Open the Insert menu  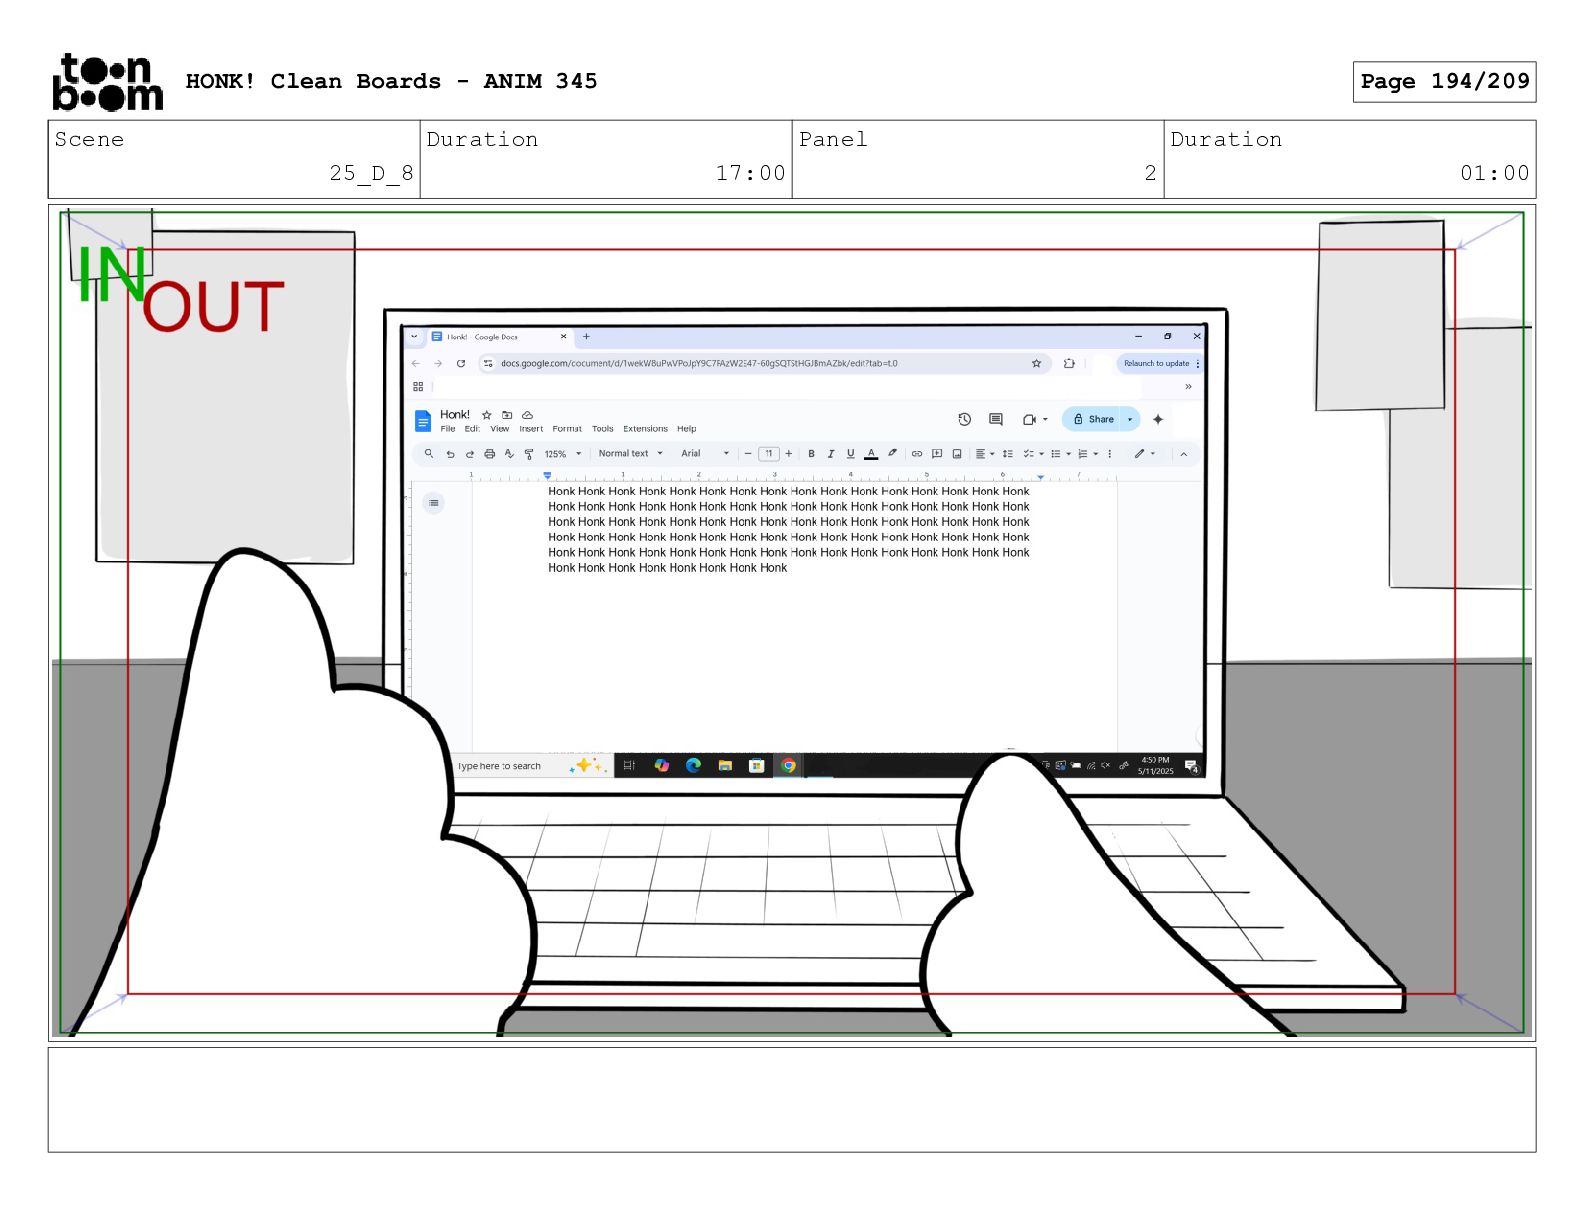click(531, 429)
